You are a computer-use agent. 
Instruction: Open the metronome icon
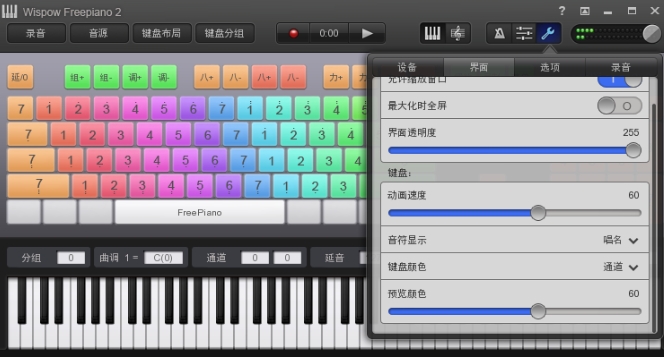pos(499,33)
